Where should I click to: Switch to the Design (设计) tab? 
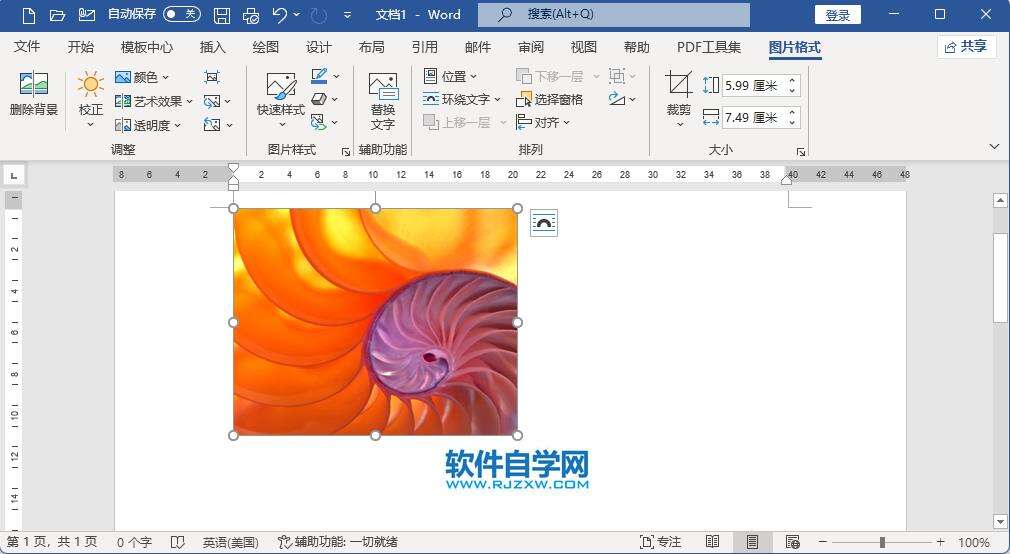click(318, 47)
